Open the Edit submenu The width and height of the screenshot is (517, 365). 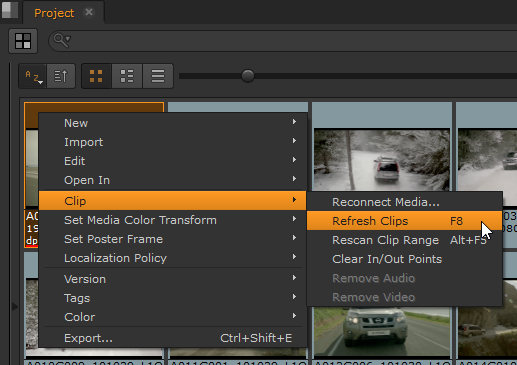tap(173, 161)
